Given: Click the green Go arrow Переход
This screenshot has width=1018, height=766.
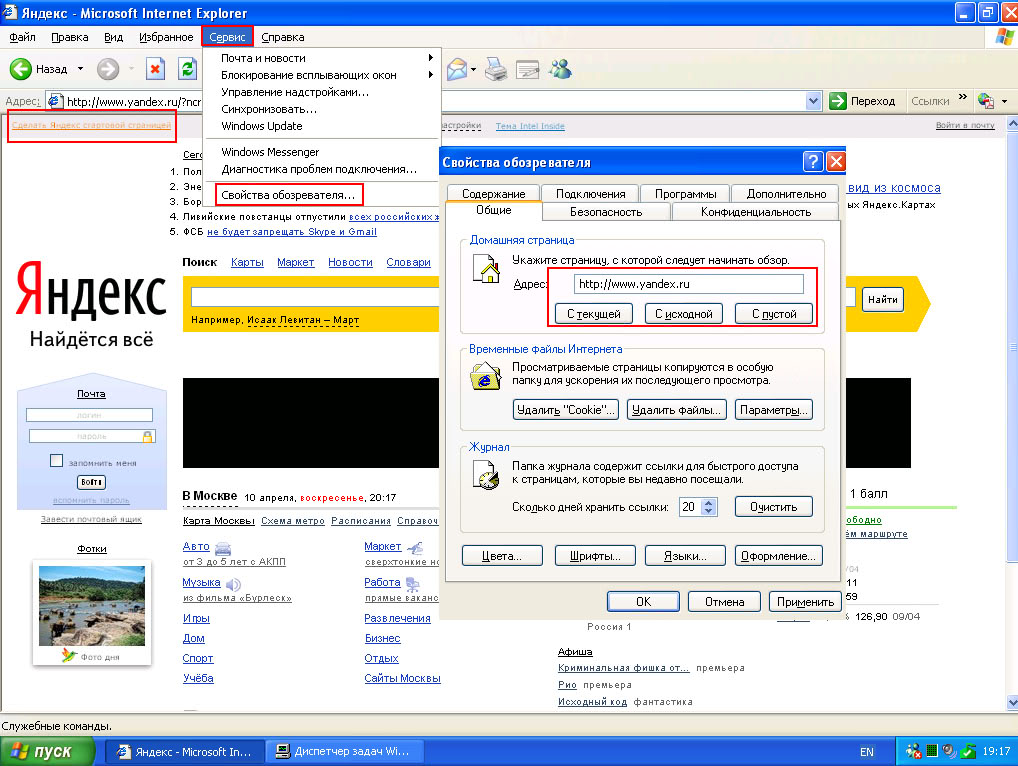Looking at the screenshot, I should 838,101.
